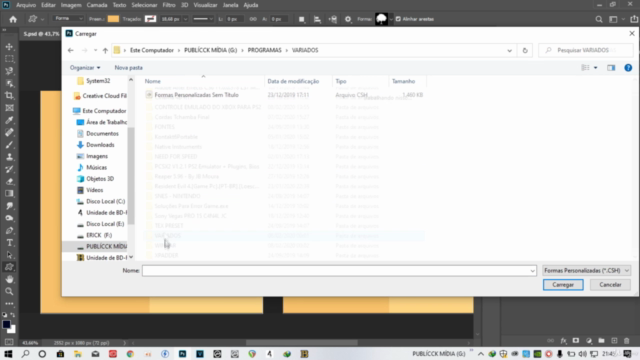Screen dimensions: 640x360
Task: Select the Zoom tool in toolbar
Action: (x=9, y=291)
